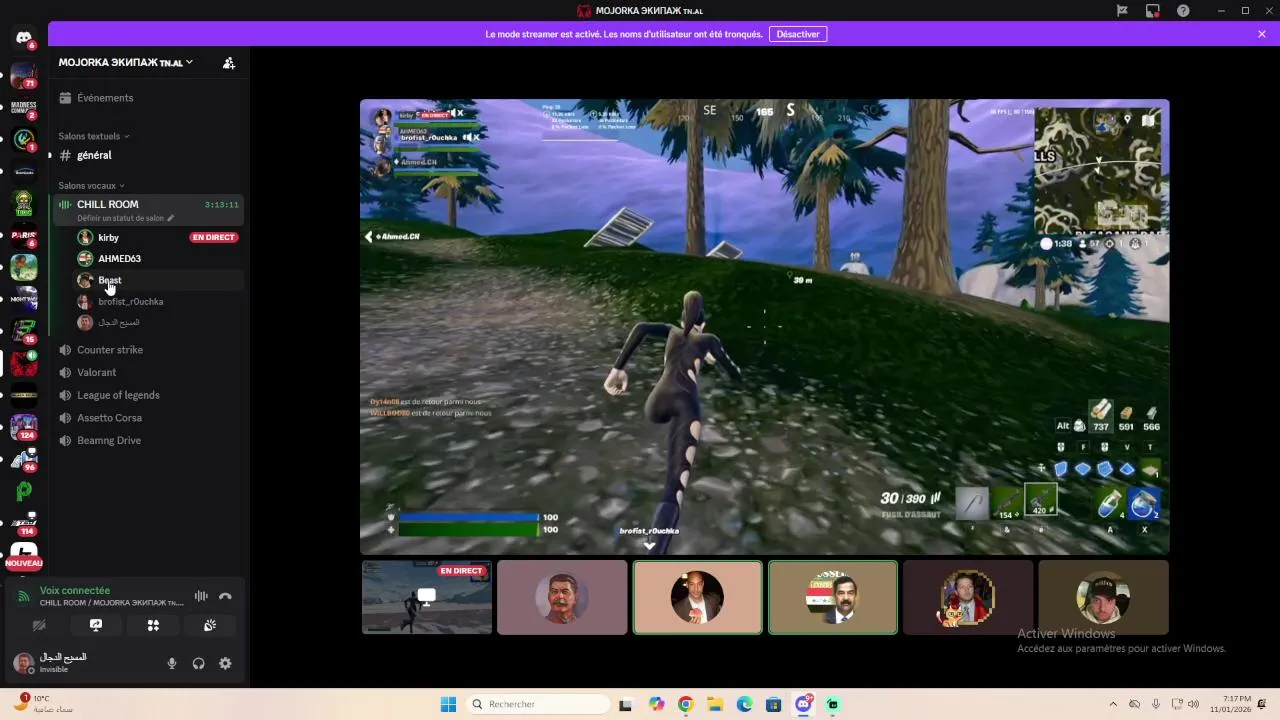Click own avatar showing Invisible status
Viewport: 1280px width, 720px height.
click(x=23, y=663)
